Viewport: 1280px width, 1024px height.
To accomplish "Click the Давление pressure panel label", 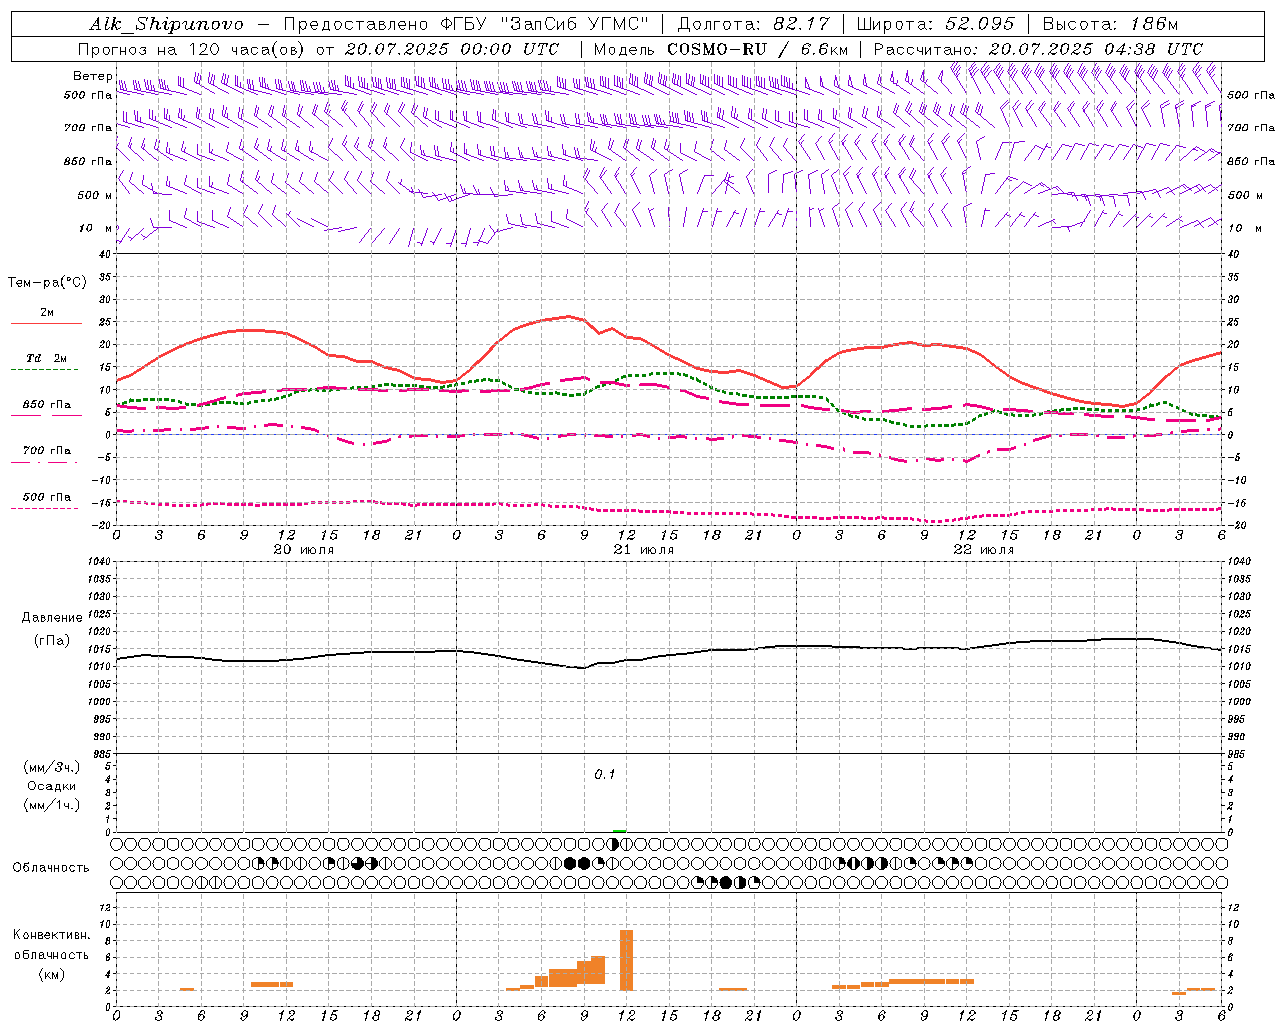I will pos(51,618).
